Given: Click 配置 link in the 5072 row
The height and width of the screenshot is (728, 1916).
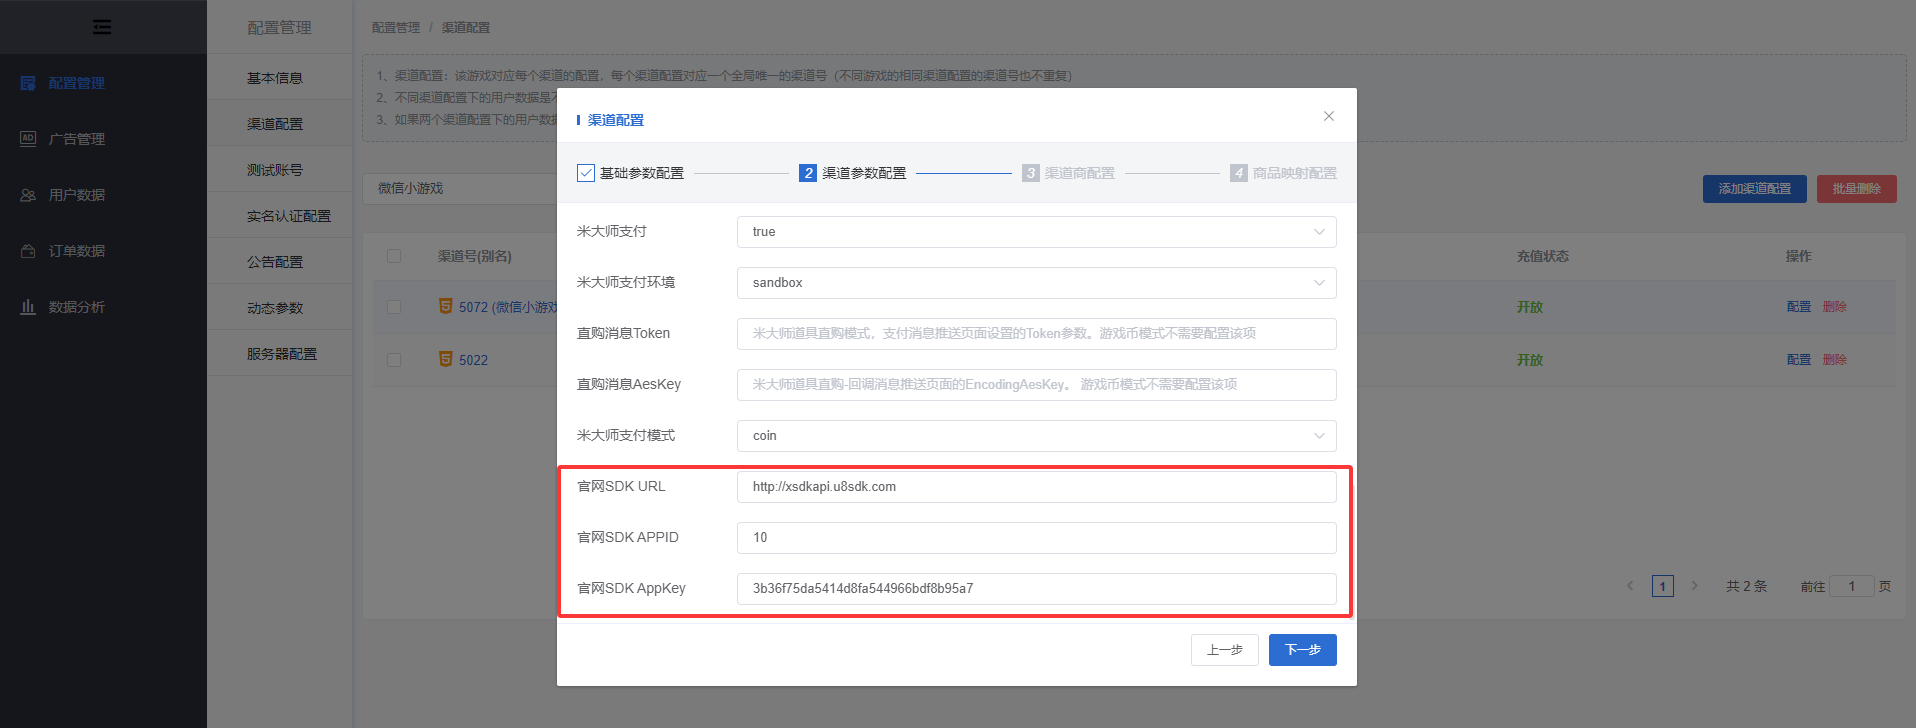Looking at the screenshot, I should [1799, 307].
